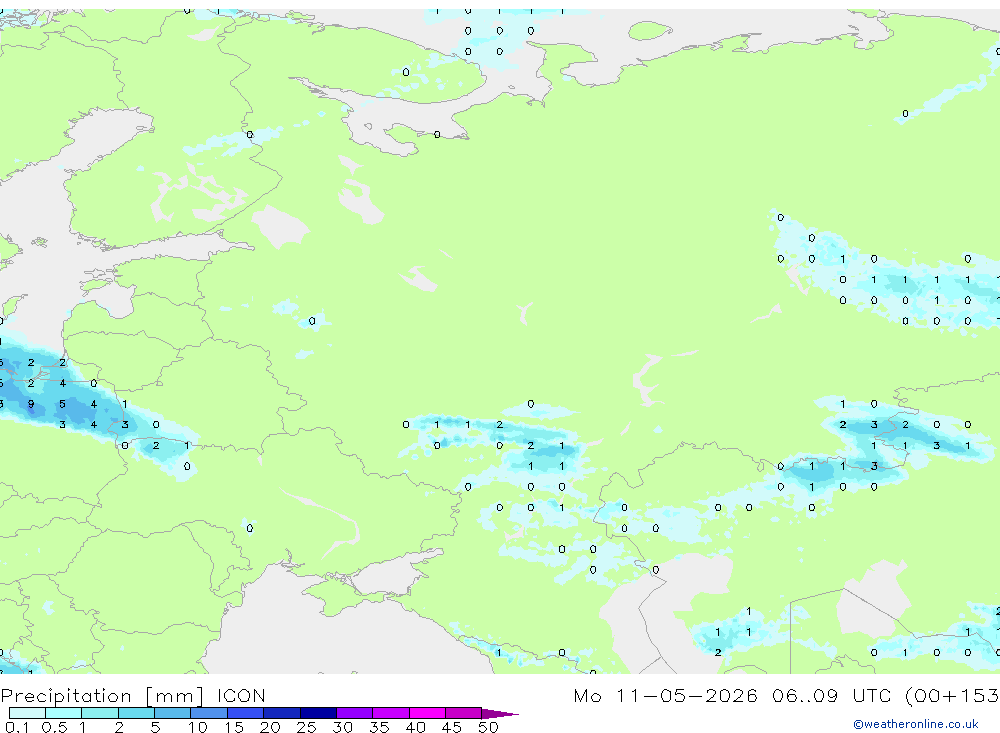Pick the 25–30 mm navy legend swatch
Screen dimensions: 1000x733
(x=318, y=713)
